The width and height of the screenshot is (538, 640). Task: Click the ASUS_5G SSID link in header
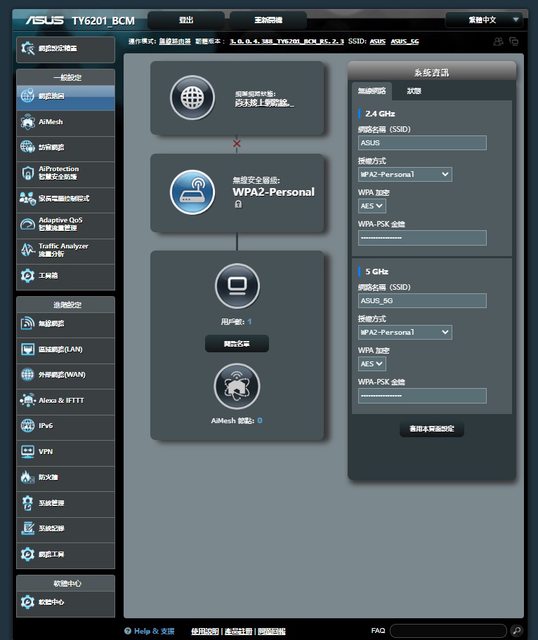pos(405,41)
